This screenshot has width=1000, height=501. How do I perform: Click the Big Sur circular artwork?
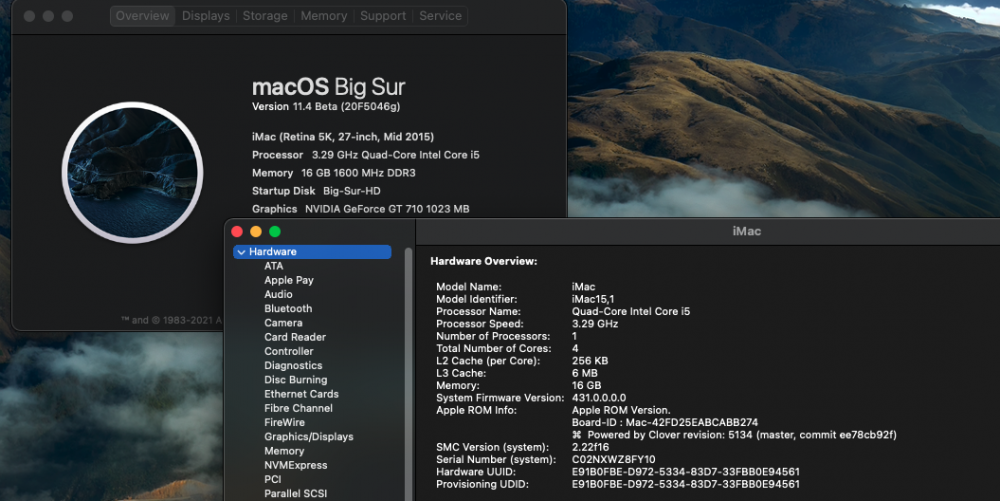133,173
